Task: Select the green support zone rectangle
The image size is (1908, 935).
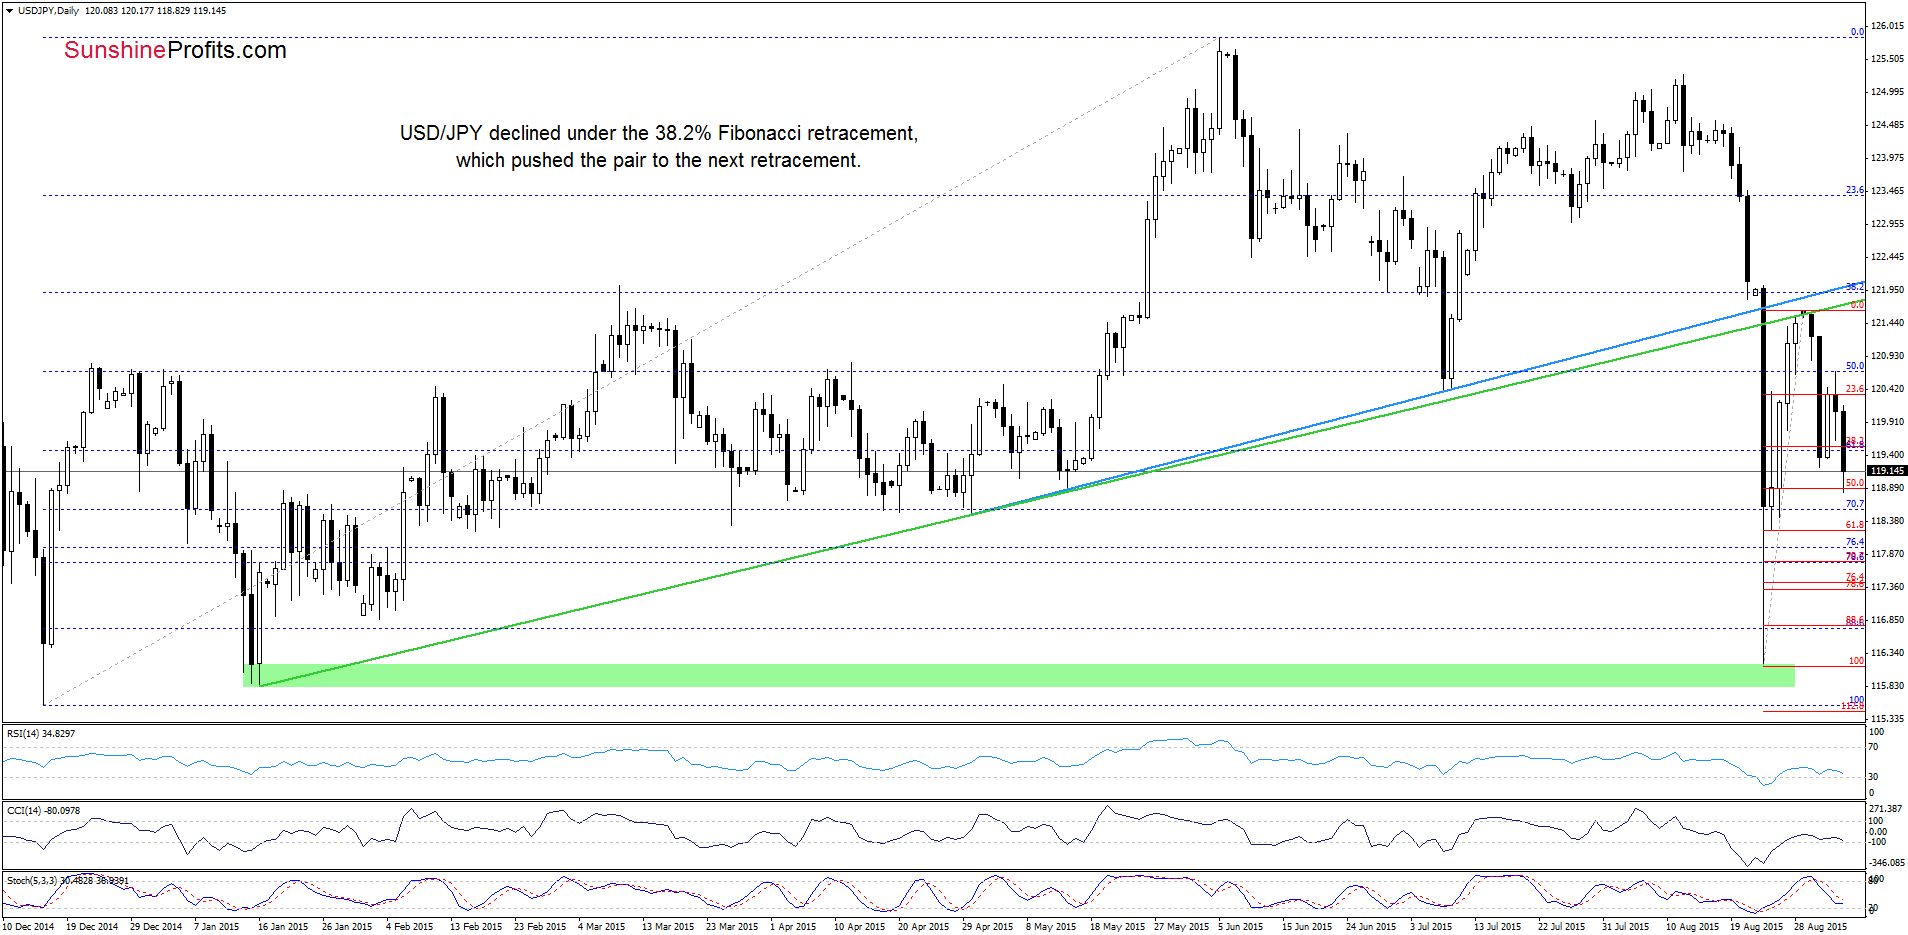Action: [x=1018, y=675]
